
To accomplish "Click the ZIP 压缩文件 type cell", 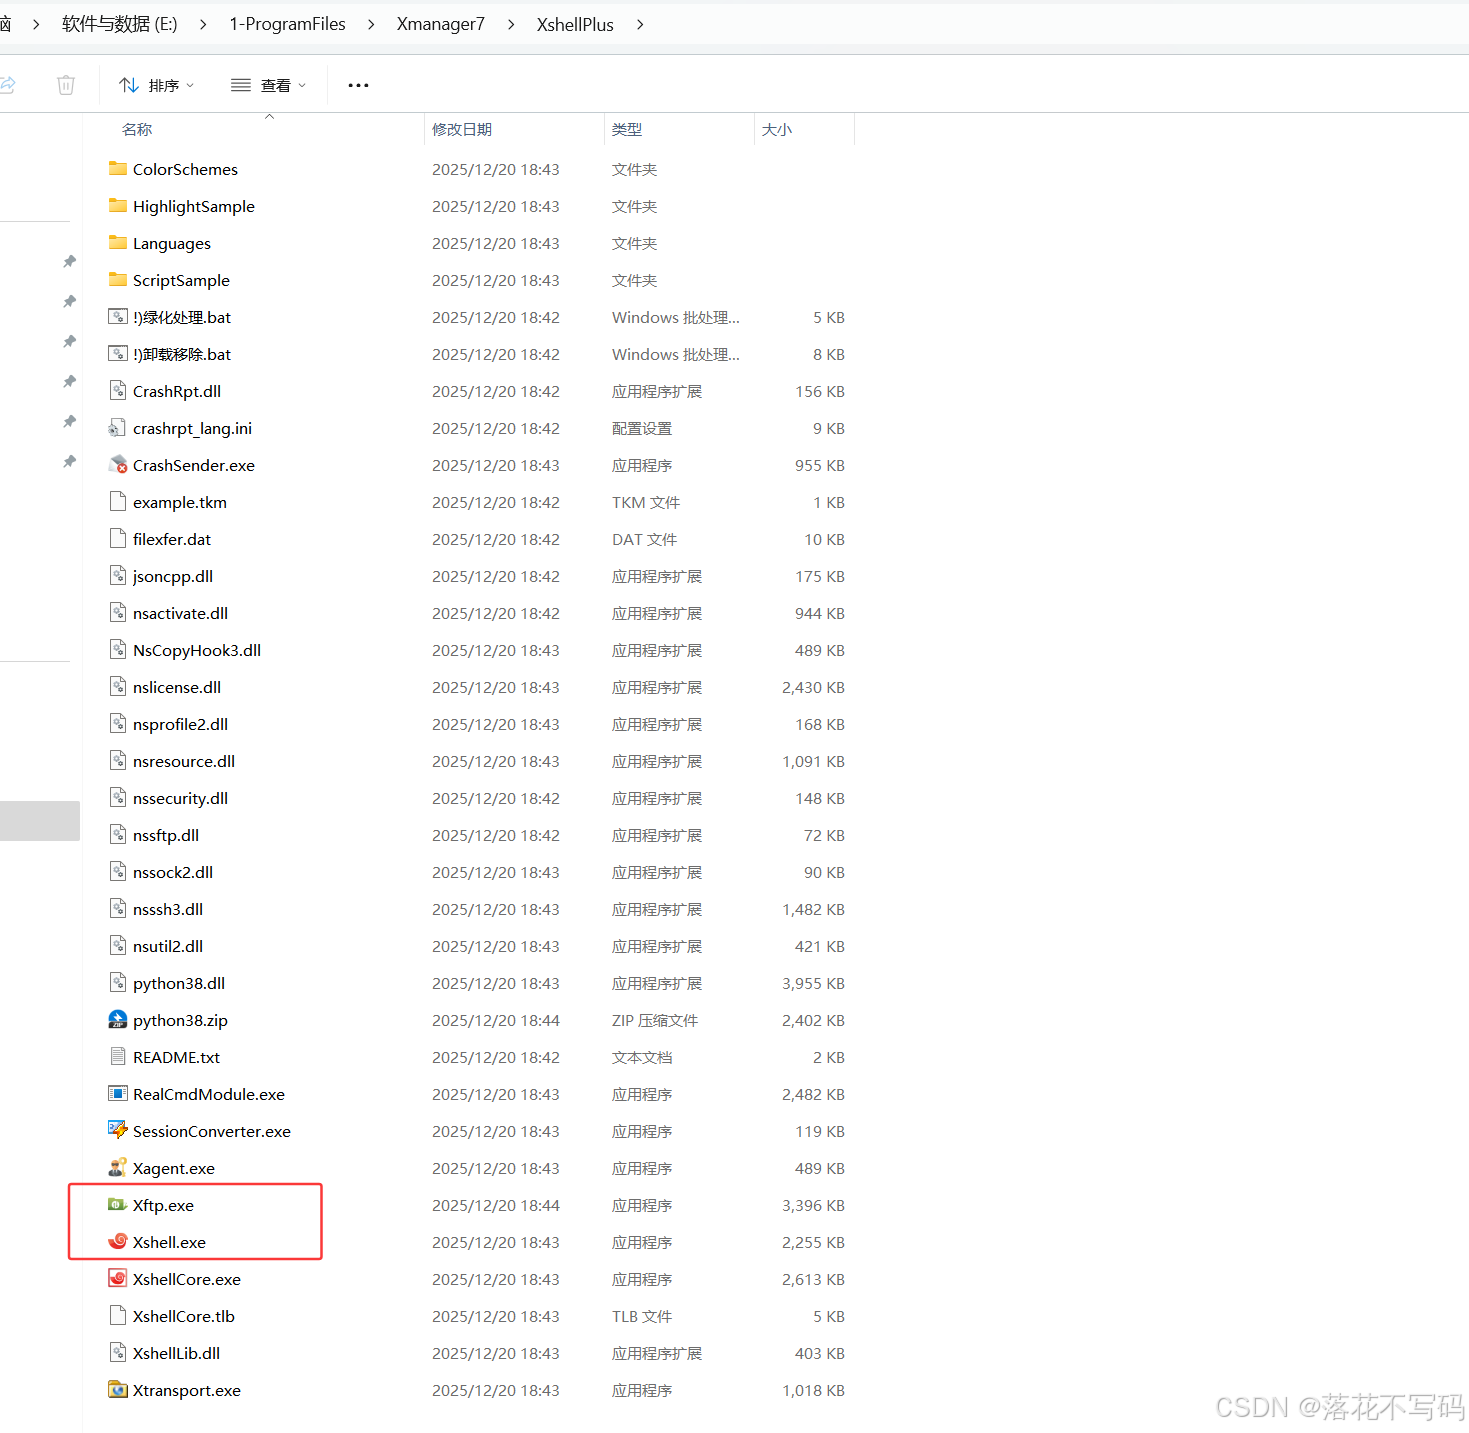I will pyautogui.click(x=655, y=1020).
